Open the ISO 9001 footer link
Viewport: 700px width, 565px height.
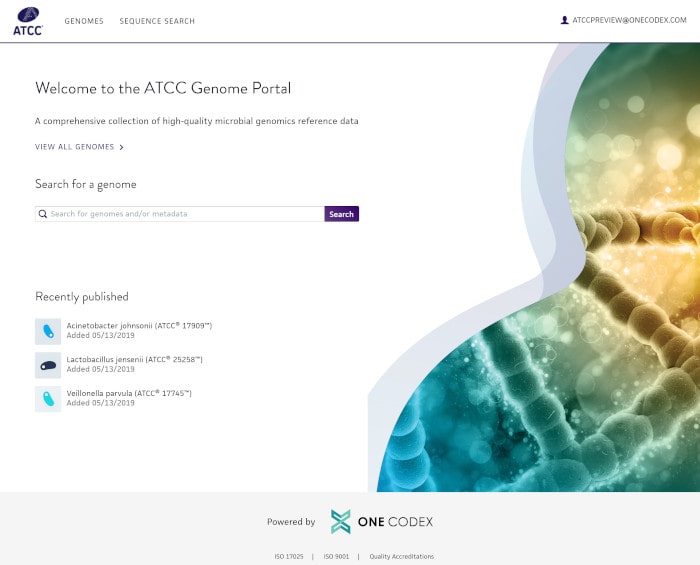click(334, 556)
